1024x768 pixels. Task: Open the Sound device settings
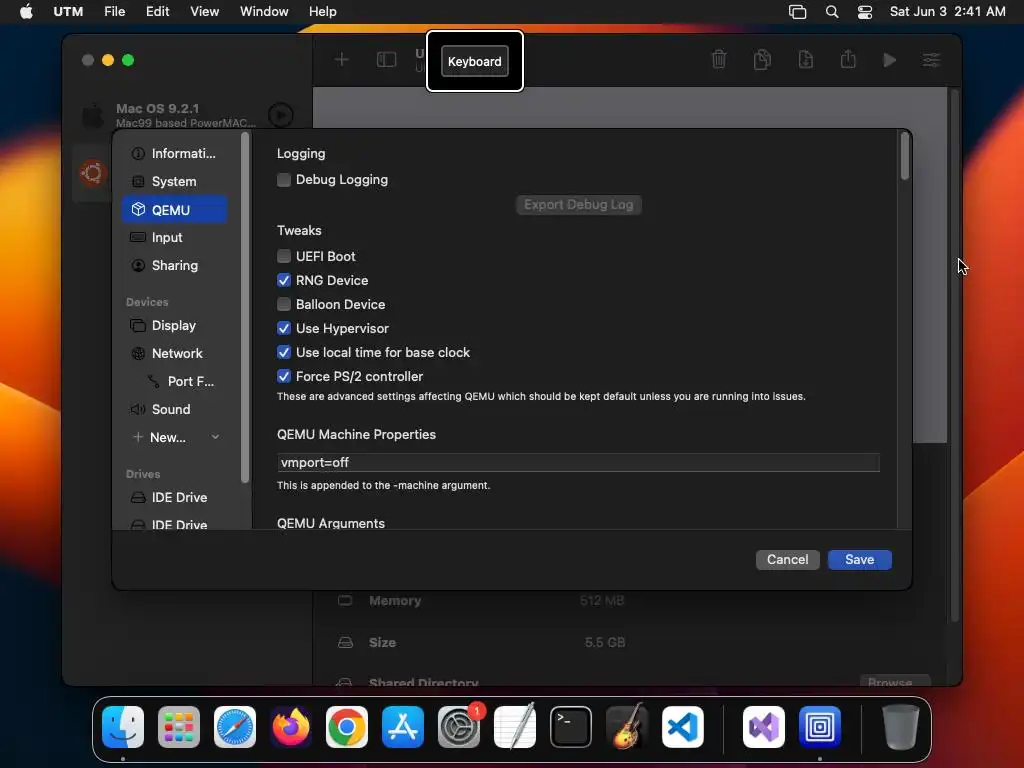pyautogui.click(x=174, y=409)
